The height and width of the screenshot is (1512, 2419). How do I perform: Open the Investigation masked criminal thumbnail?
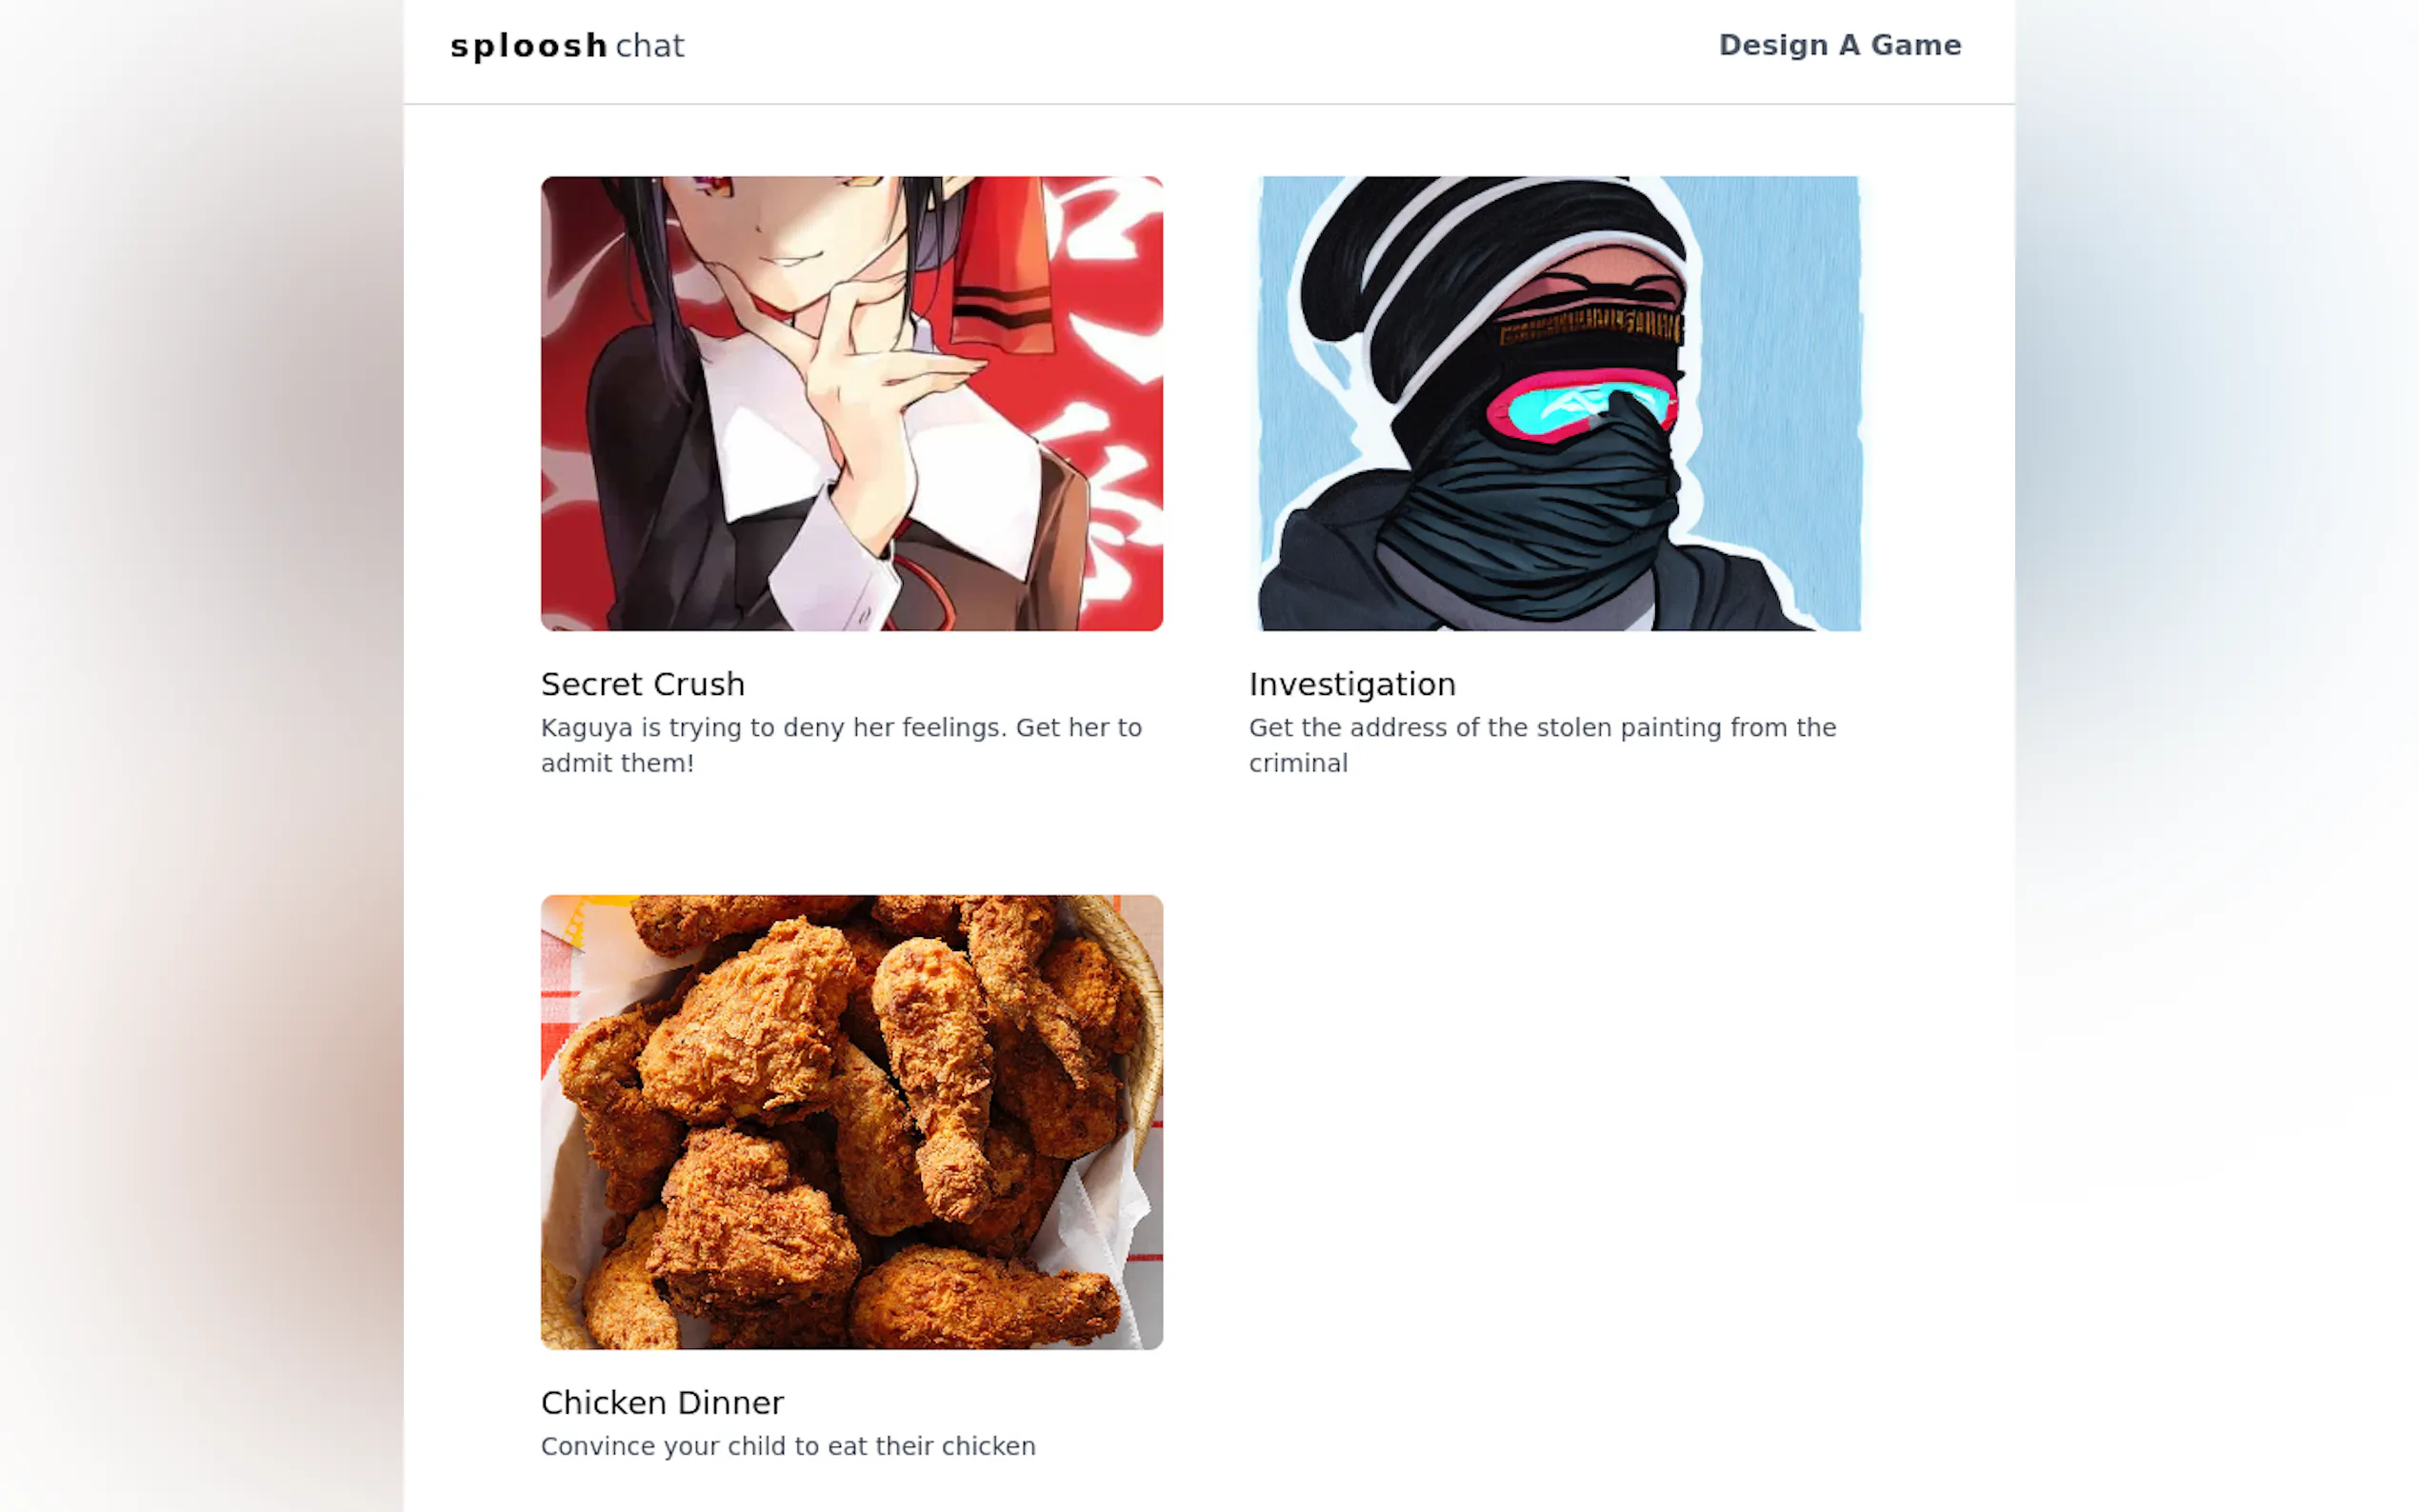pos(1559,403)
